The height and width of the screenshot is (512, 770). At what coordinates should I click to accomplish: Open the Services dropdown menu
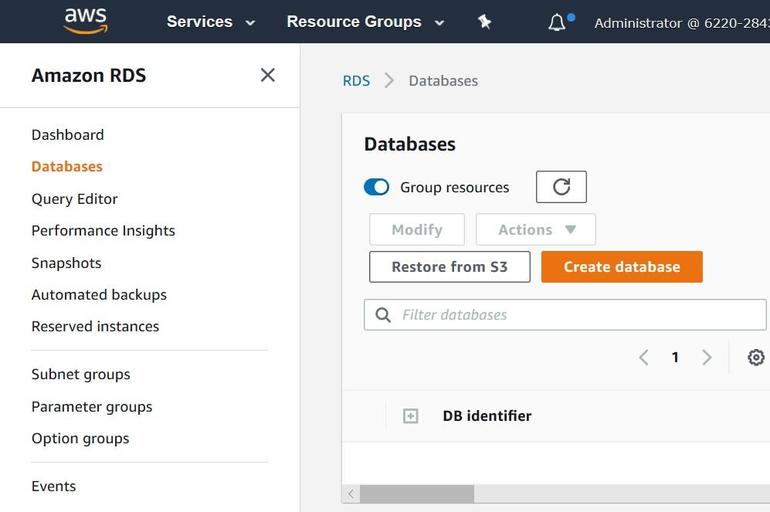tap(211, 22)
